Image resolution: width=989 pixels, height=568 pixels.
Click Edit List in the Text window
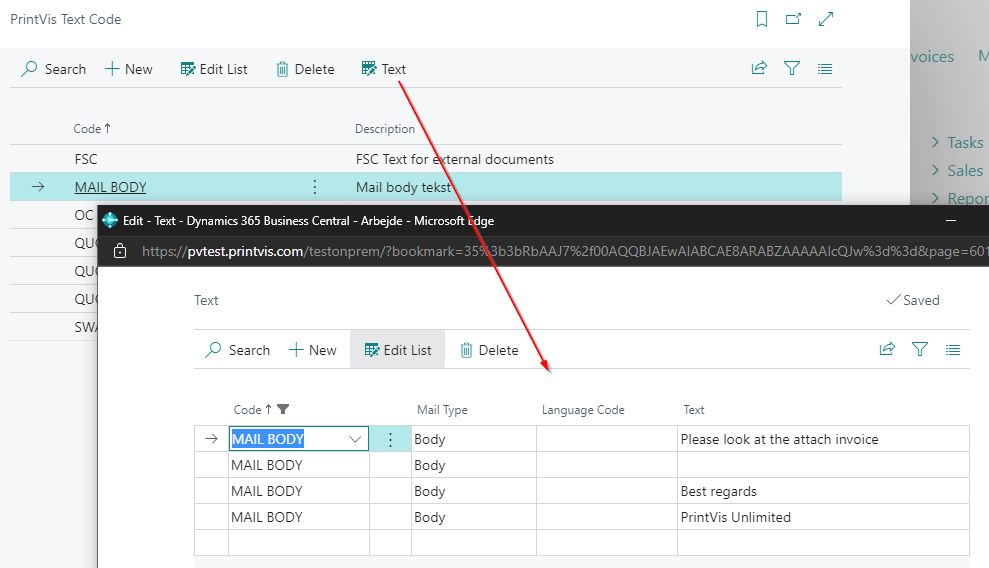[x=397, y=350]
